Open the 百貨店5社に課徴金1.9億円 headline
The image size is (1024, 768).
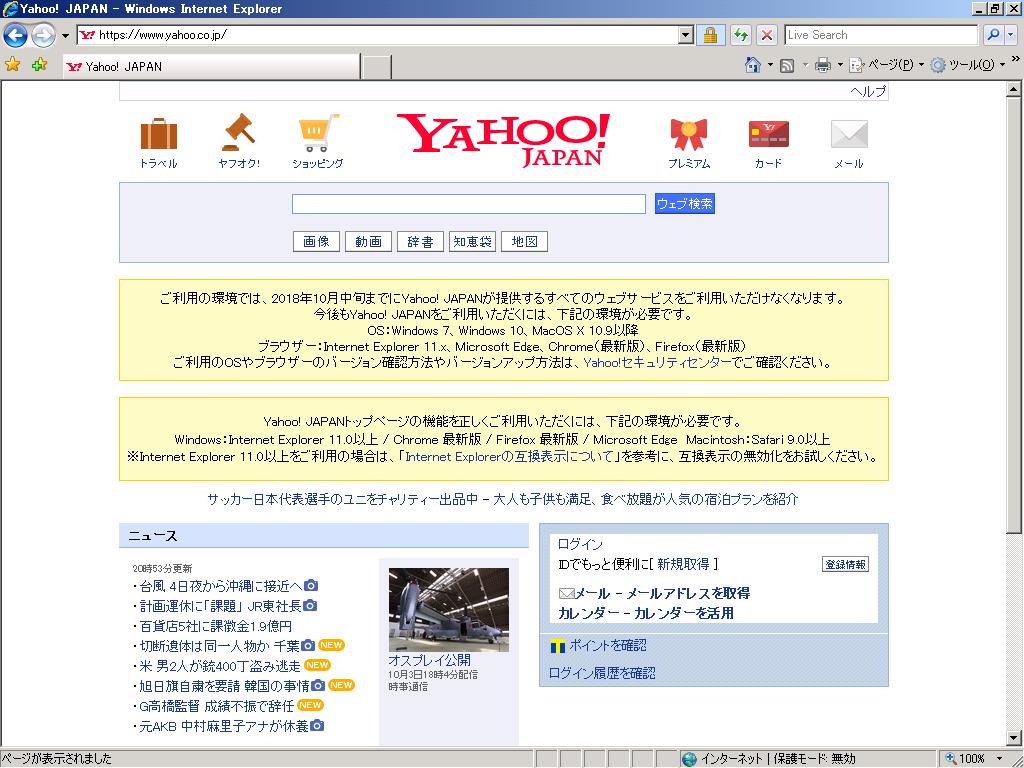pyautogui.click(x=216, y=626)
